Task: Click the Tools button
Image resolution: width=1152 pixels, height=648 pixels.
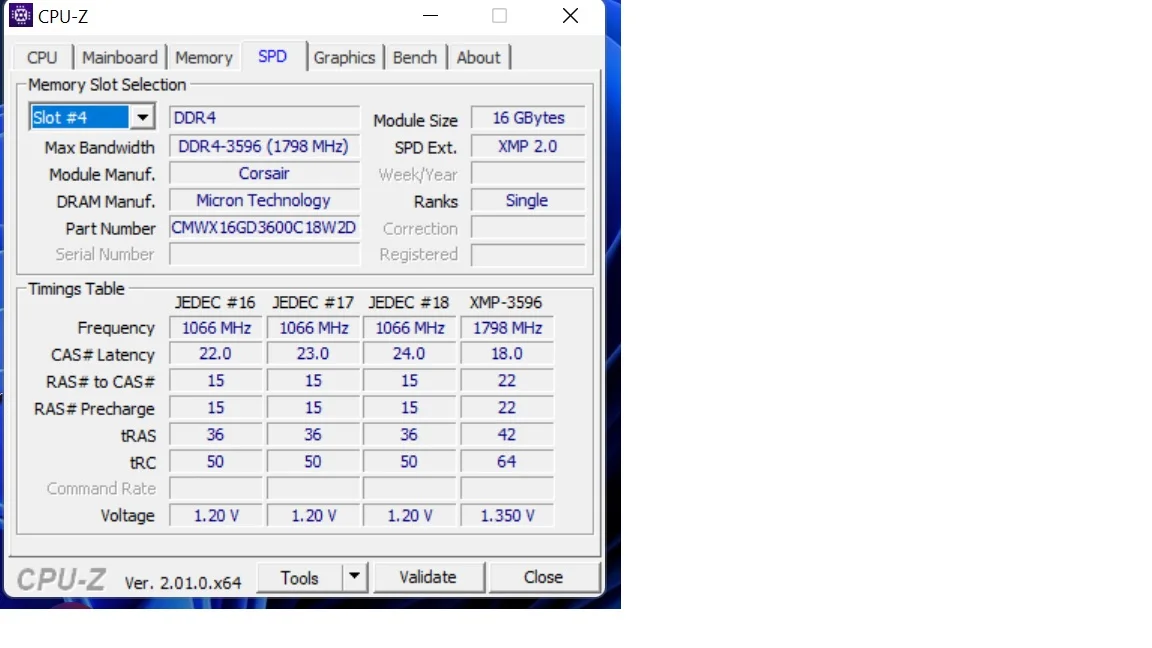Action: tap(300, 577)
